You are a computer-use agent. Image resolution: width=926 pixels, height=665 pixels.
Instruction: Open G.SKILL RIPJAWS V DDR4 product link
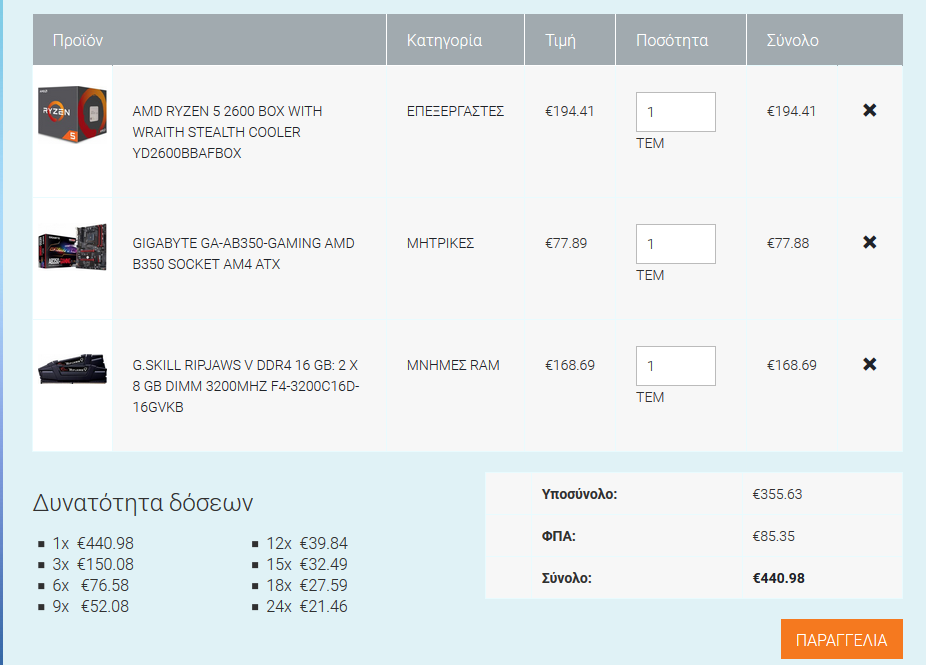pyautogui.click(x=246, y=386)
